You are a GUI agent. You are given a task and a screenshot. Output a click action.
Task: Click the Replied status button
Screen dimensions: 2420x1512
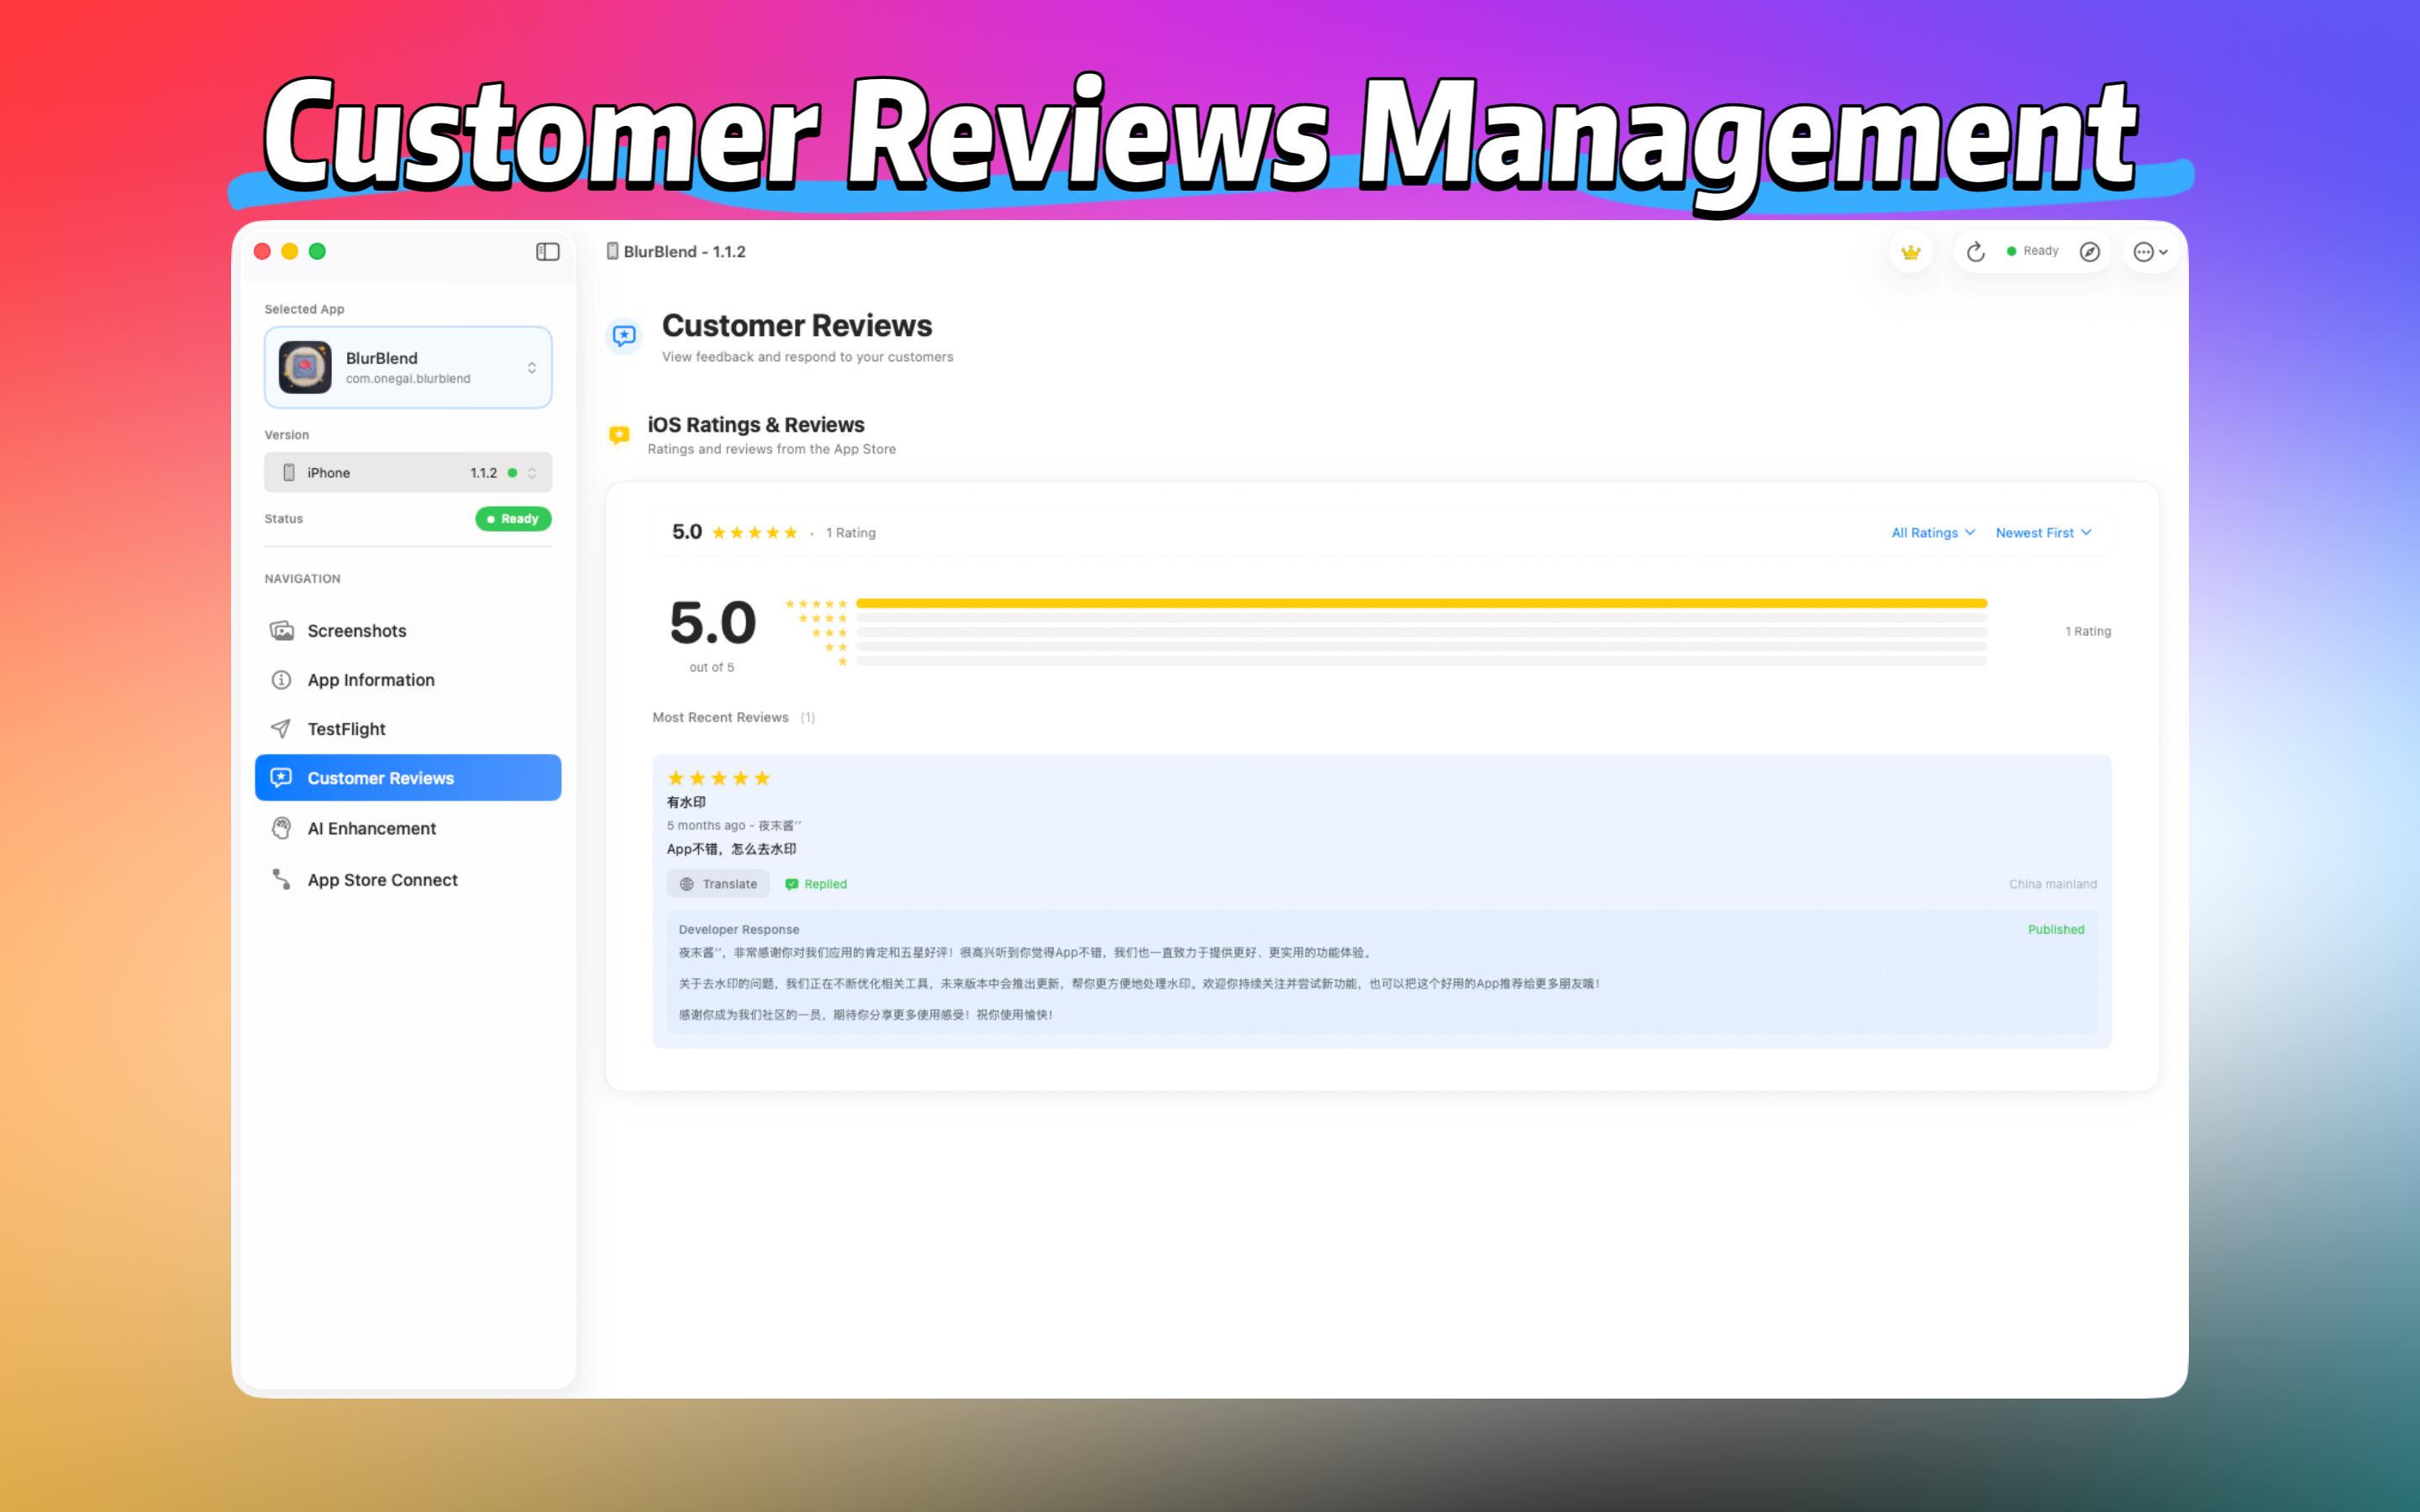coord(815,883)
